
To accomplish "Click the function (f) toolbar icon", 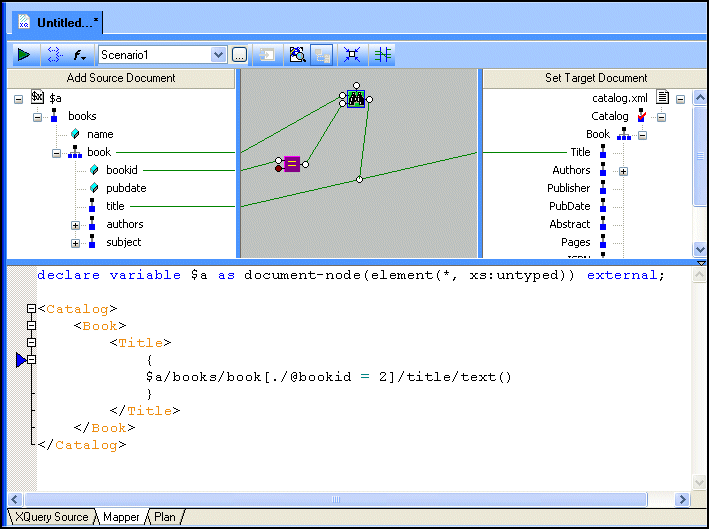I will pyautogui.click(x=79, y=55).
